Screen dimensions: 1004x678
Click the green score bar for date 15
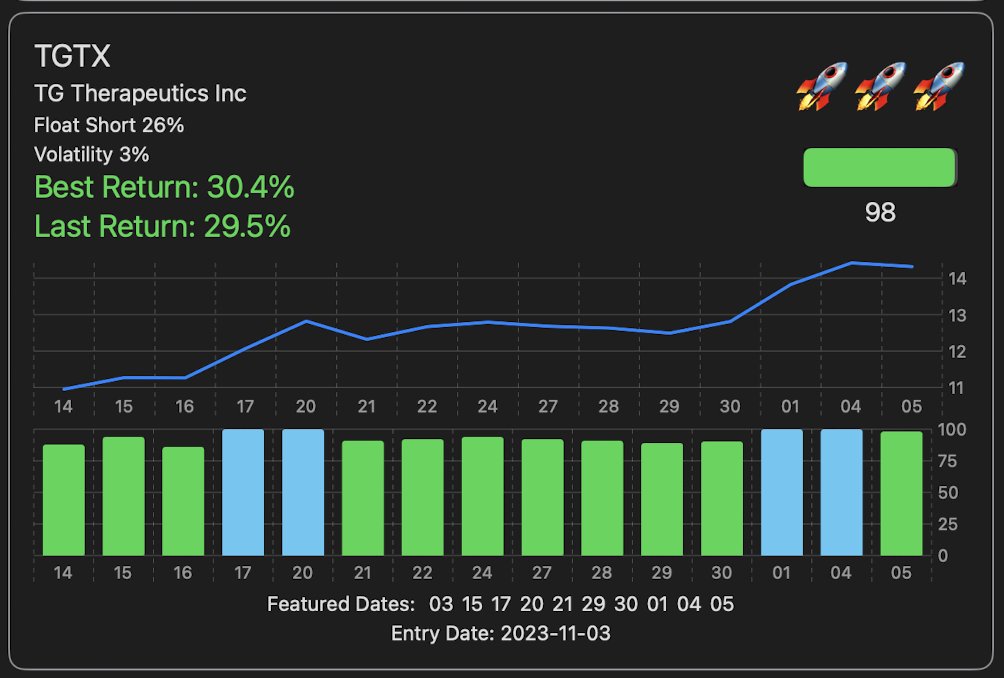tap(124, 496)
